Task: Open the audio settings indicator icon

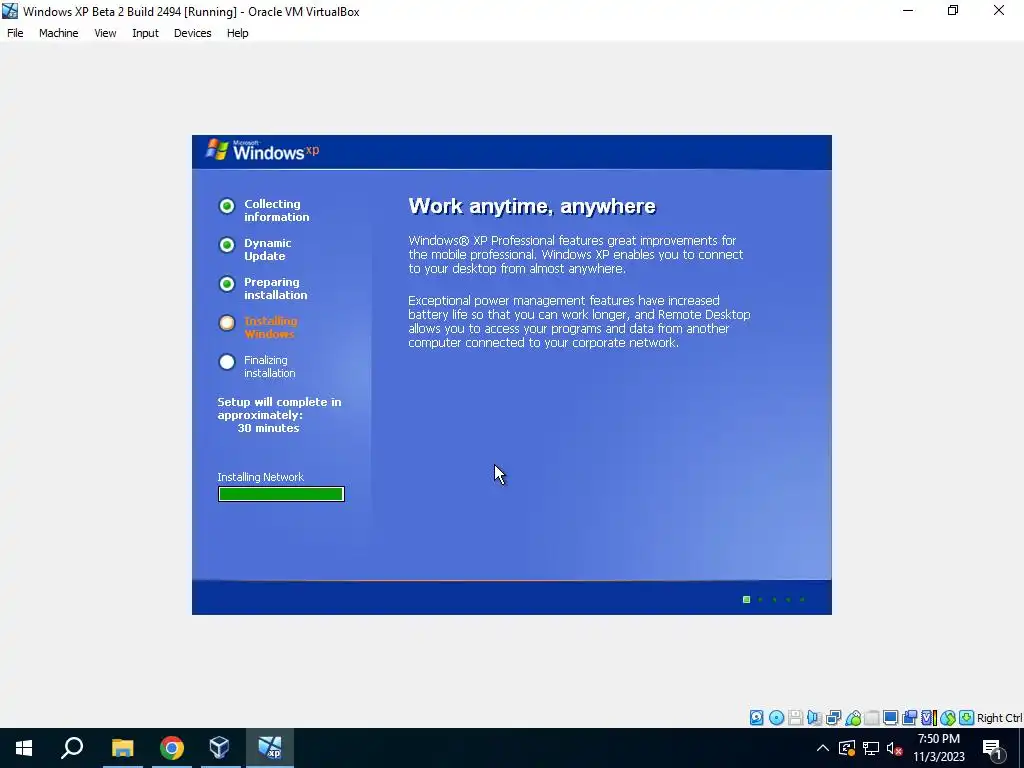Action: 814,718
